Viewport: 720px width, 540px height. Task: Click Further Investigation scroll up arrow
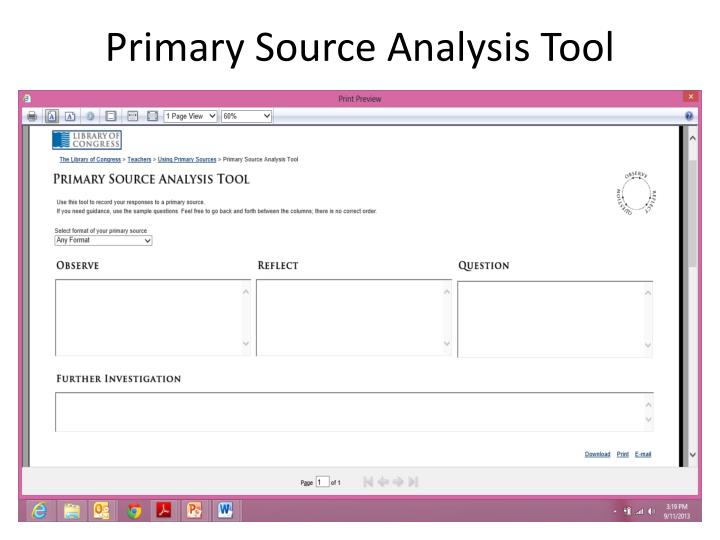648,405
